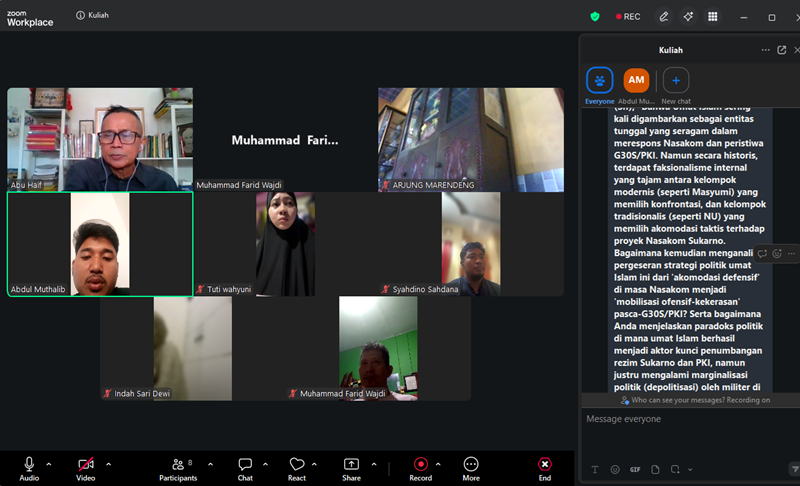The image size is (800, 486).
Task: Click the End meeting button
Action: [x=545, y=469]
